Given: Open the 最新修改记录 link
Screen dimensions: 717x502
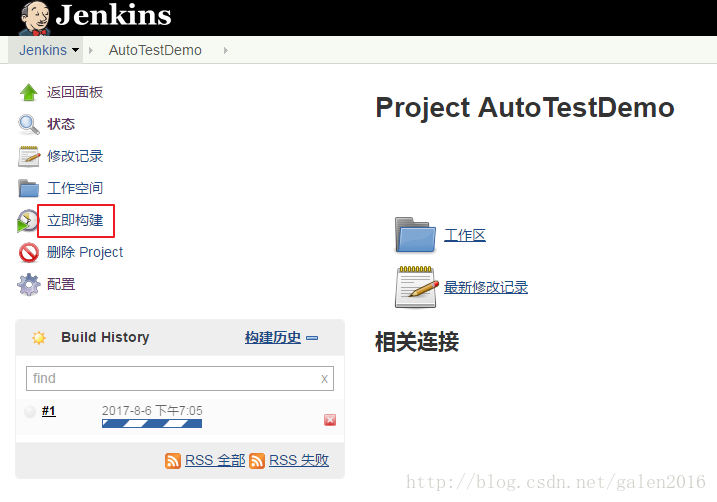Looking at the screenshot, I should click(x=486, y=288).
